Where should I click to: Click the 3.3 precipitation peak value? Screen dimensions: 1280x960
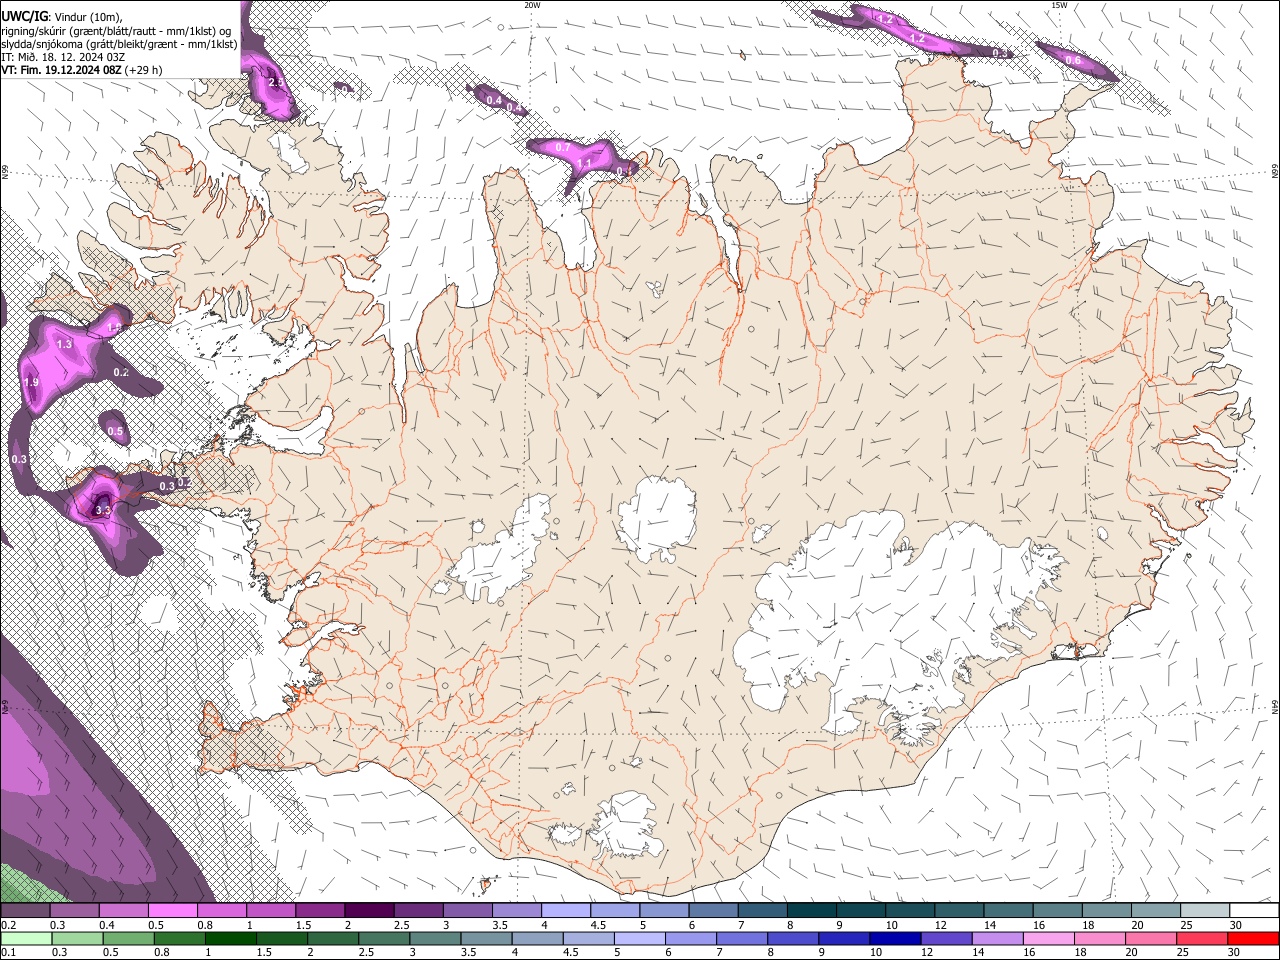point(102,510)
